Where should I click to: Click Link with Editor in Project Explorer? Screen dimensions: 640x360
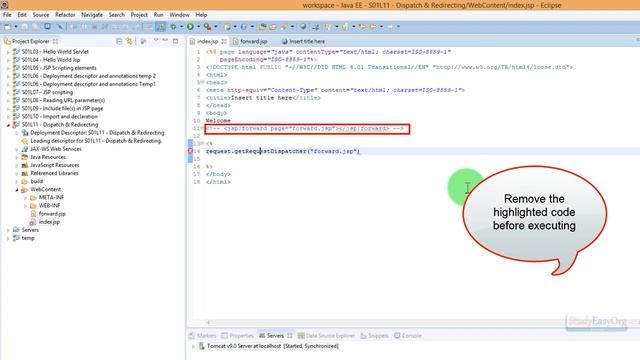click(129, 41)
